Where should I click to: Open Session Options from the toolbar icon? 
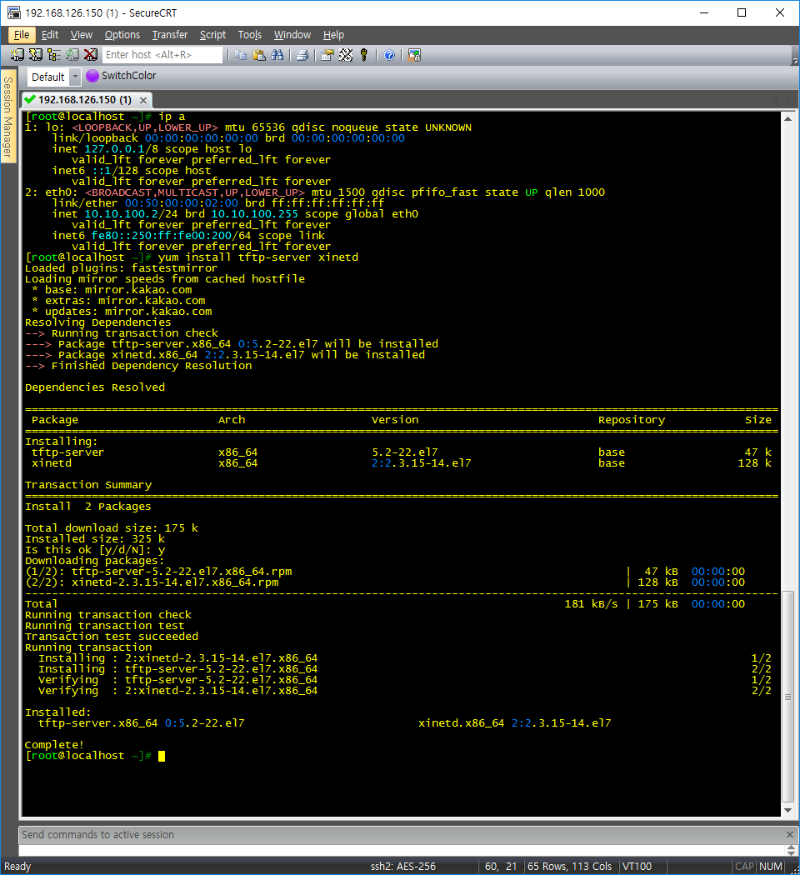coord(328,55)
